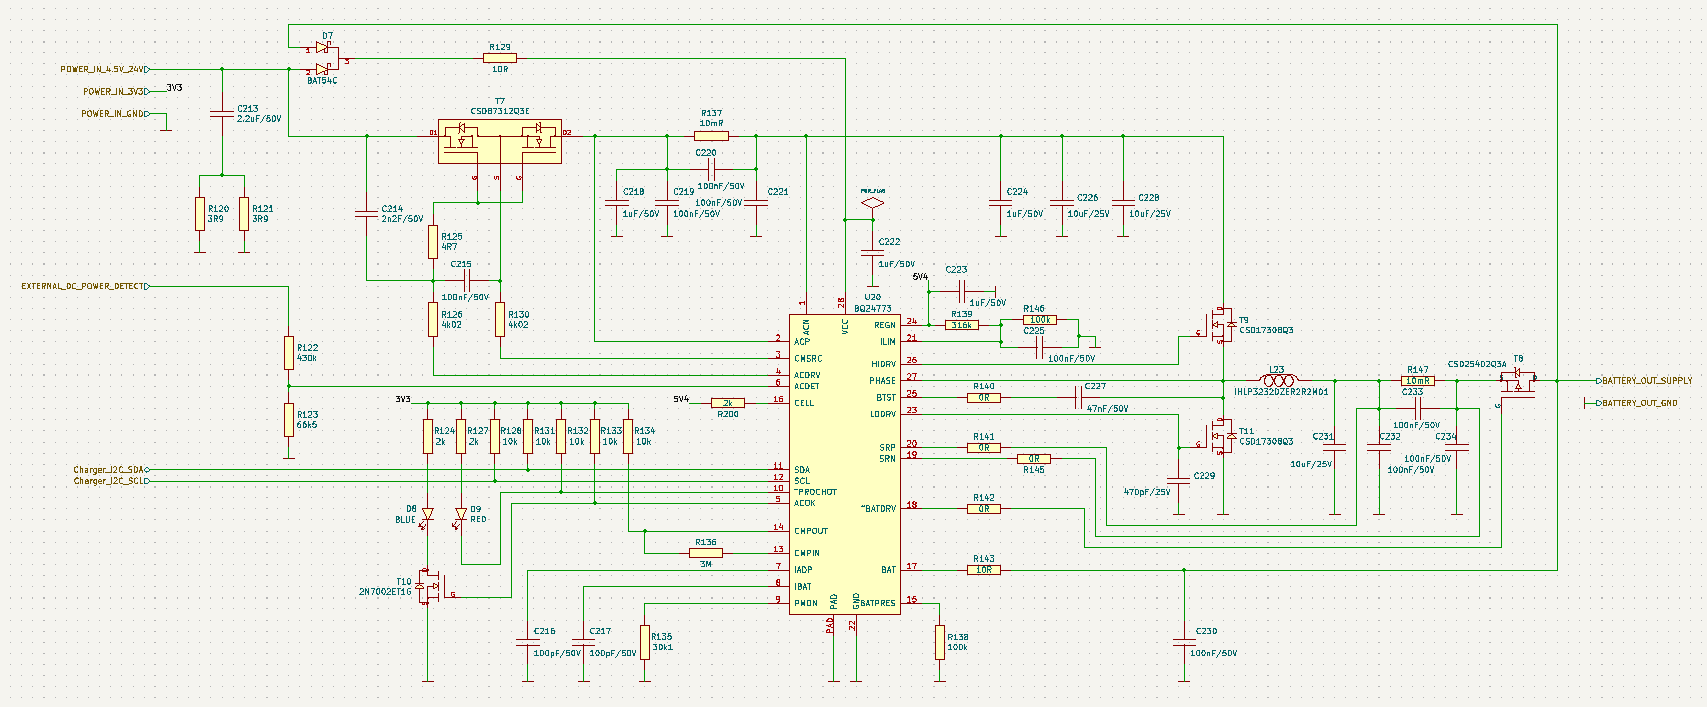Select the CSD25402Q3A value text
Screen dimensions: 1707x707
1477,364
